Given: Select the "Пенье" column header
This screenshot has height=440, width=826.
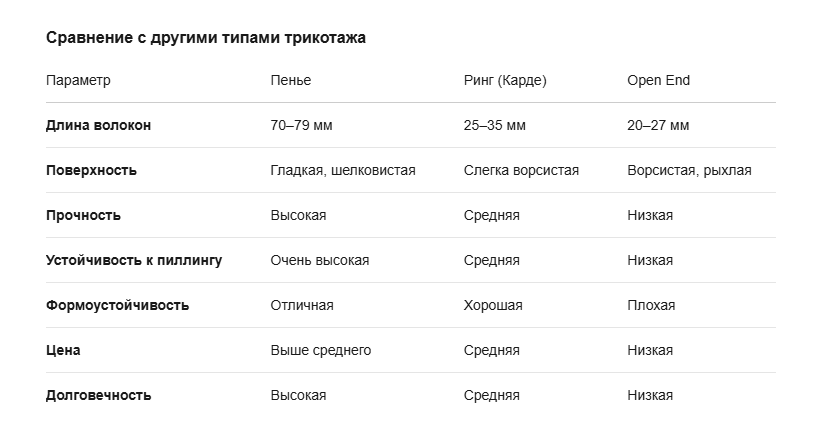Looking at the screenshot, I should [x=290, y=80].
